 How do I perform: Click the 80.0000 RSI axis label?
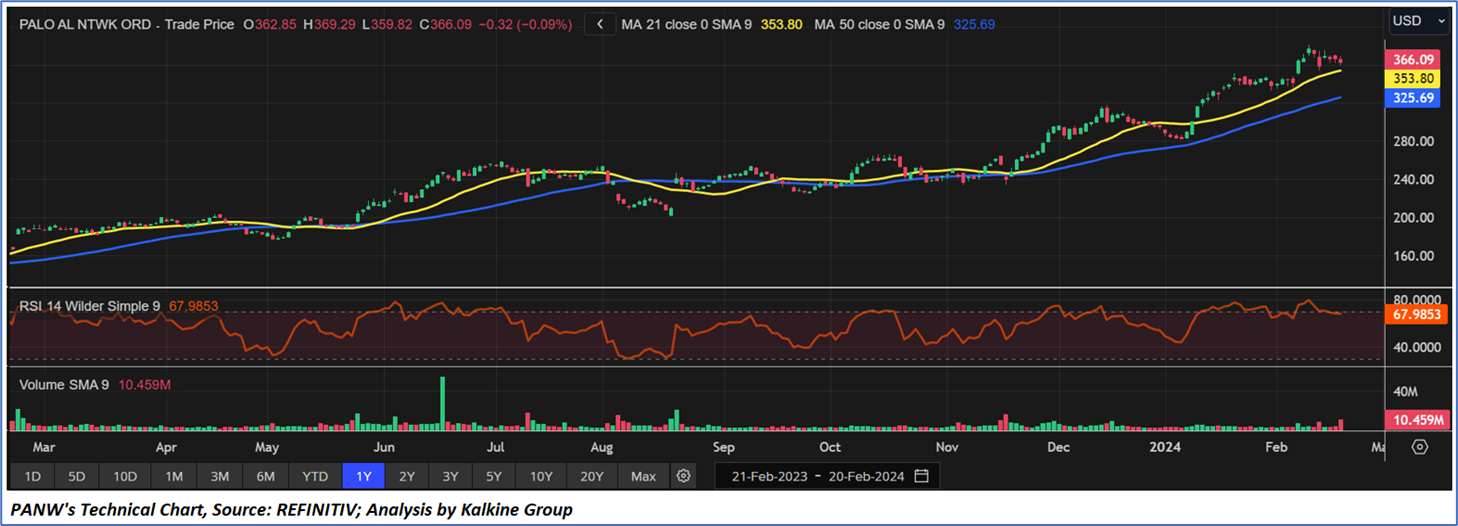click(1417, 299)
